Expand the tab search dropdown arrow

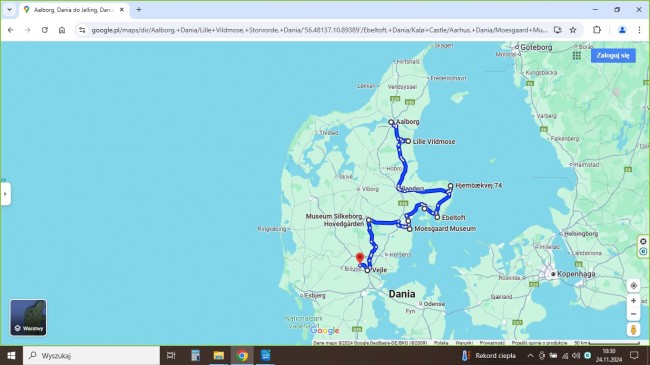click(x=9, y=10)
